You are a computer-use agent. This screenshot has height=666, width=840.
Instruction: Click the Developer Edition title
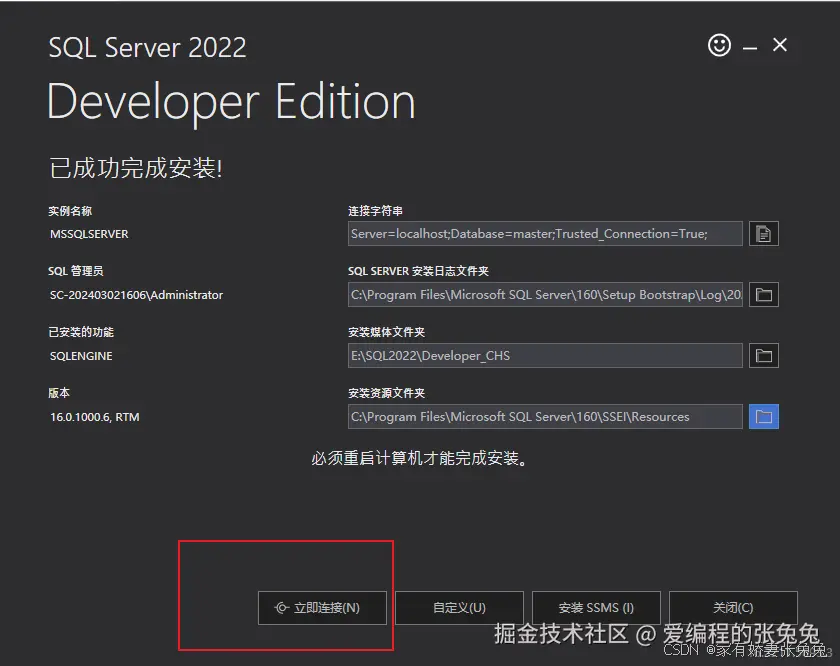[x=231, y=103]
